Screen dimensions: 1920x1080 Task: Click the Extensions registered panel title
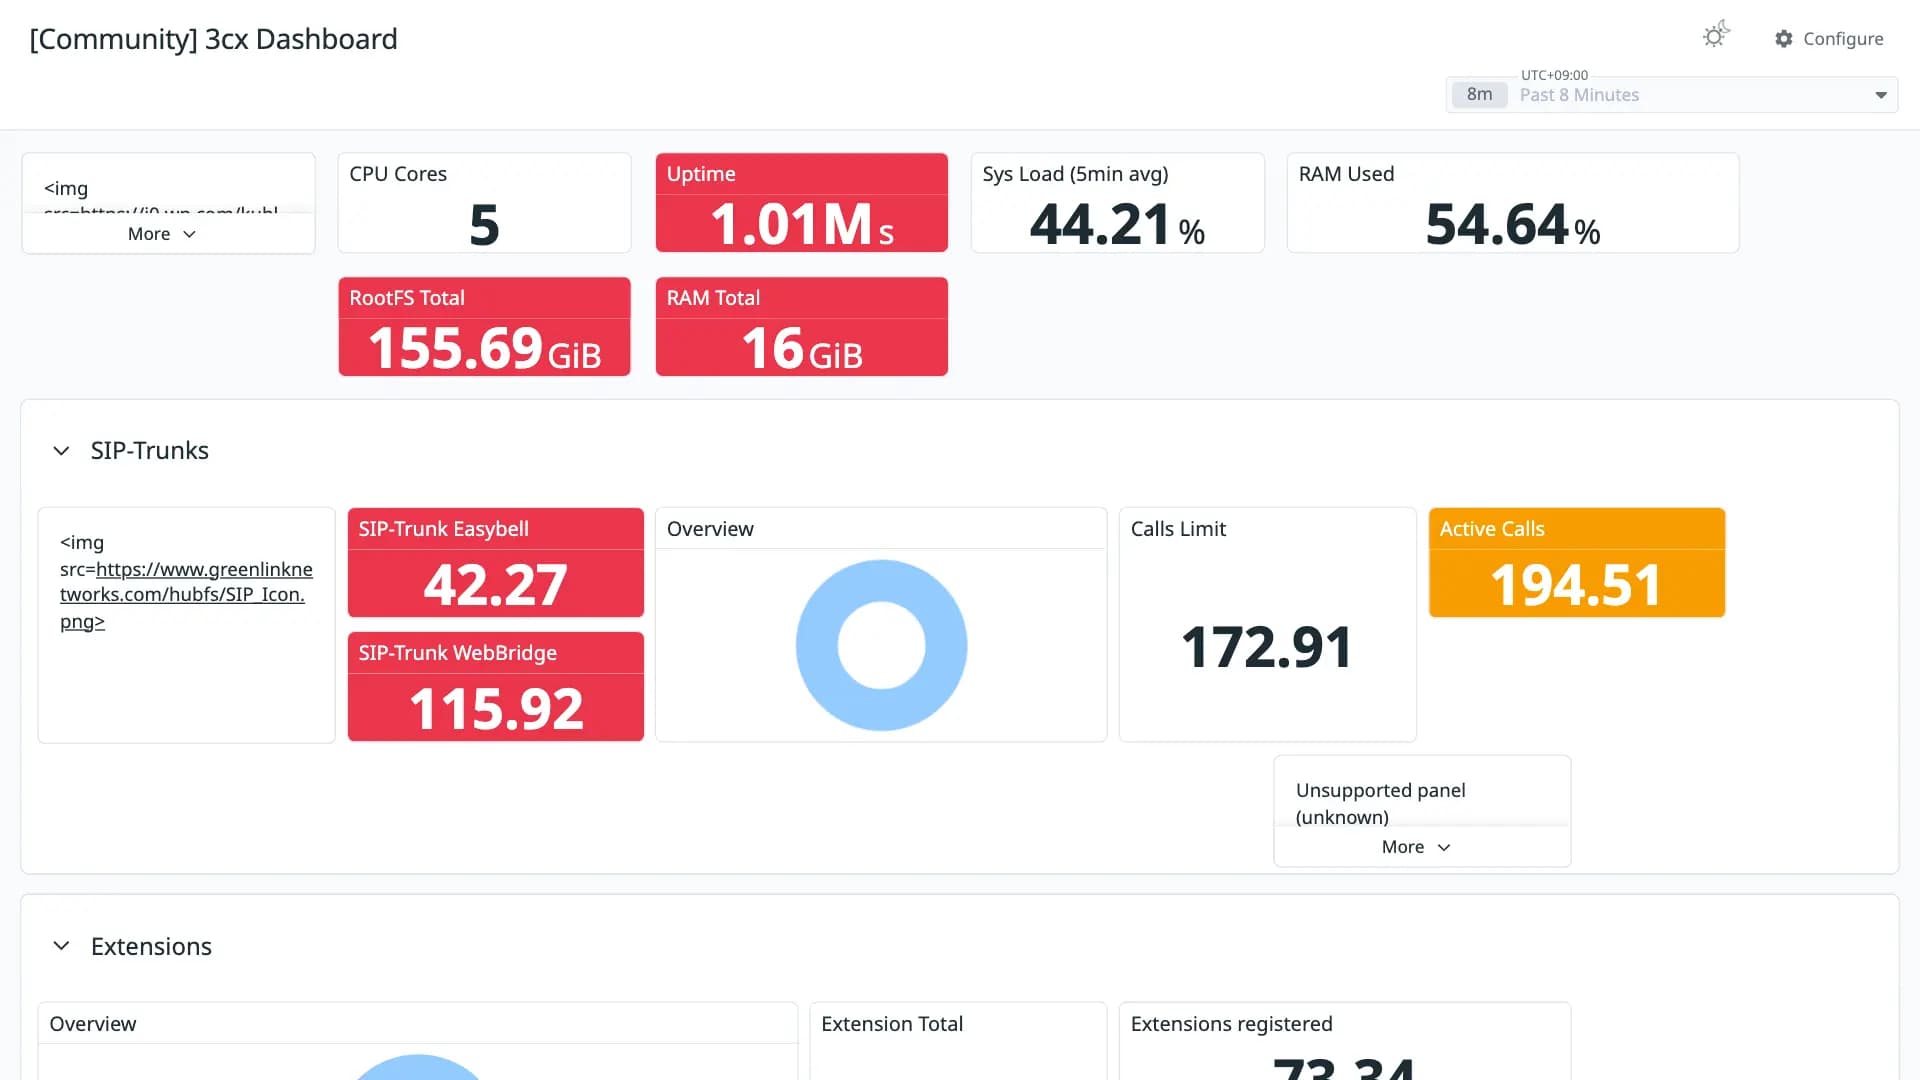(x=1231, y=1024)
